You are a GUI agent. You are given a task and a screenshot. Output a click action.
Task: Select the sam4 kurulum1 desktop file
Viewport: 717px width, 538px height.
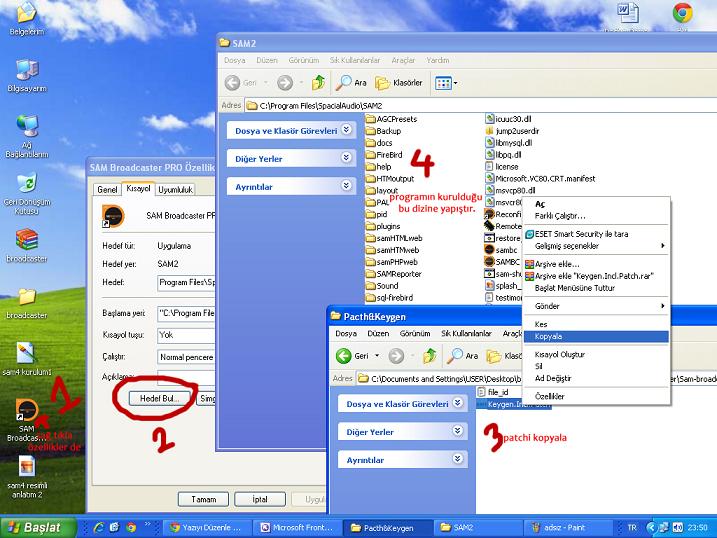pos(27,359)
